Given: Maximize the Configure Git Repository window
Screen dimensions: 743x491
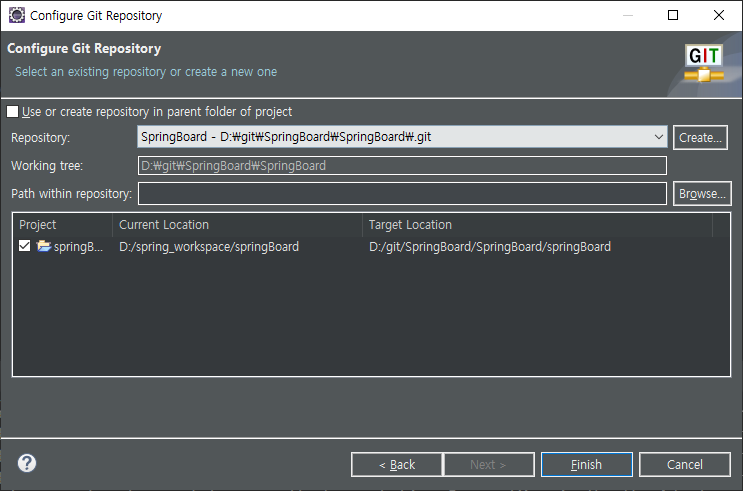Looking at the screenshot, I should tap(673, 15).
